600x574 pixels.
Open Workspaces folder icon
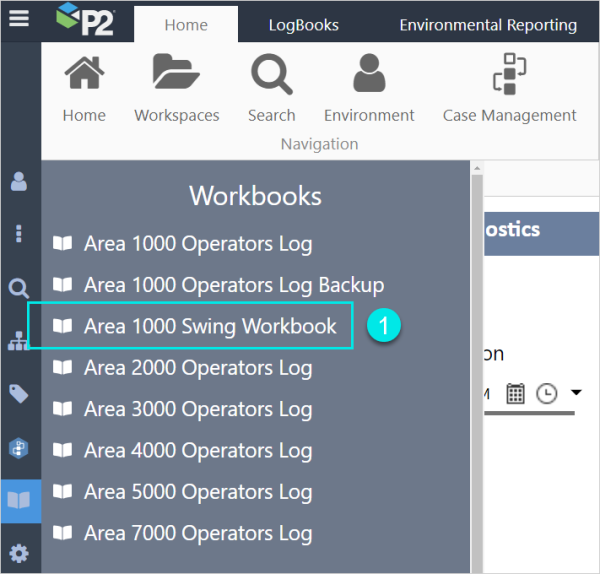click(x=176, y=76)
